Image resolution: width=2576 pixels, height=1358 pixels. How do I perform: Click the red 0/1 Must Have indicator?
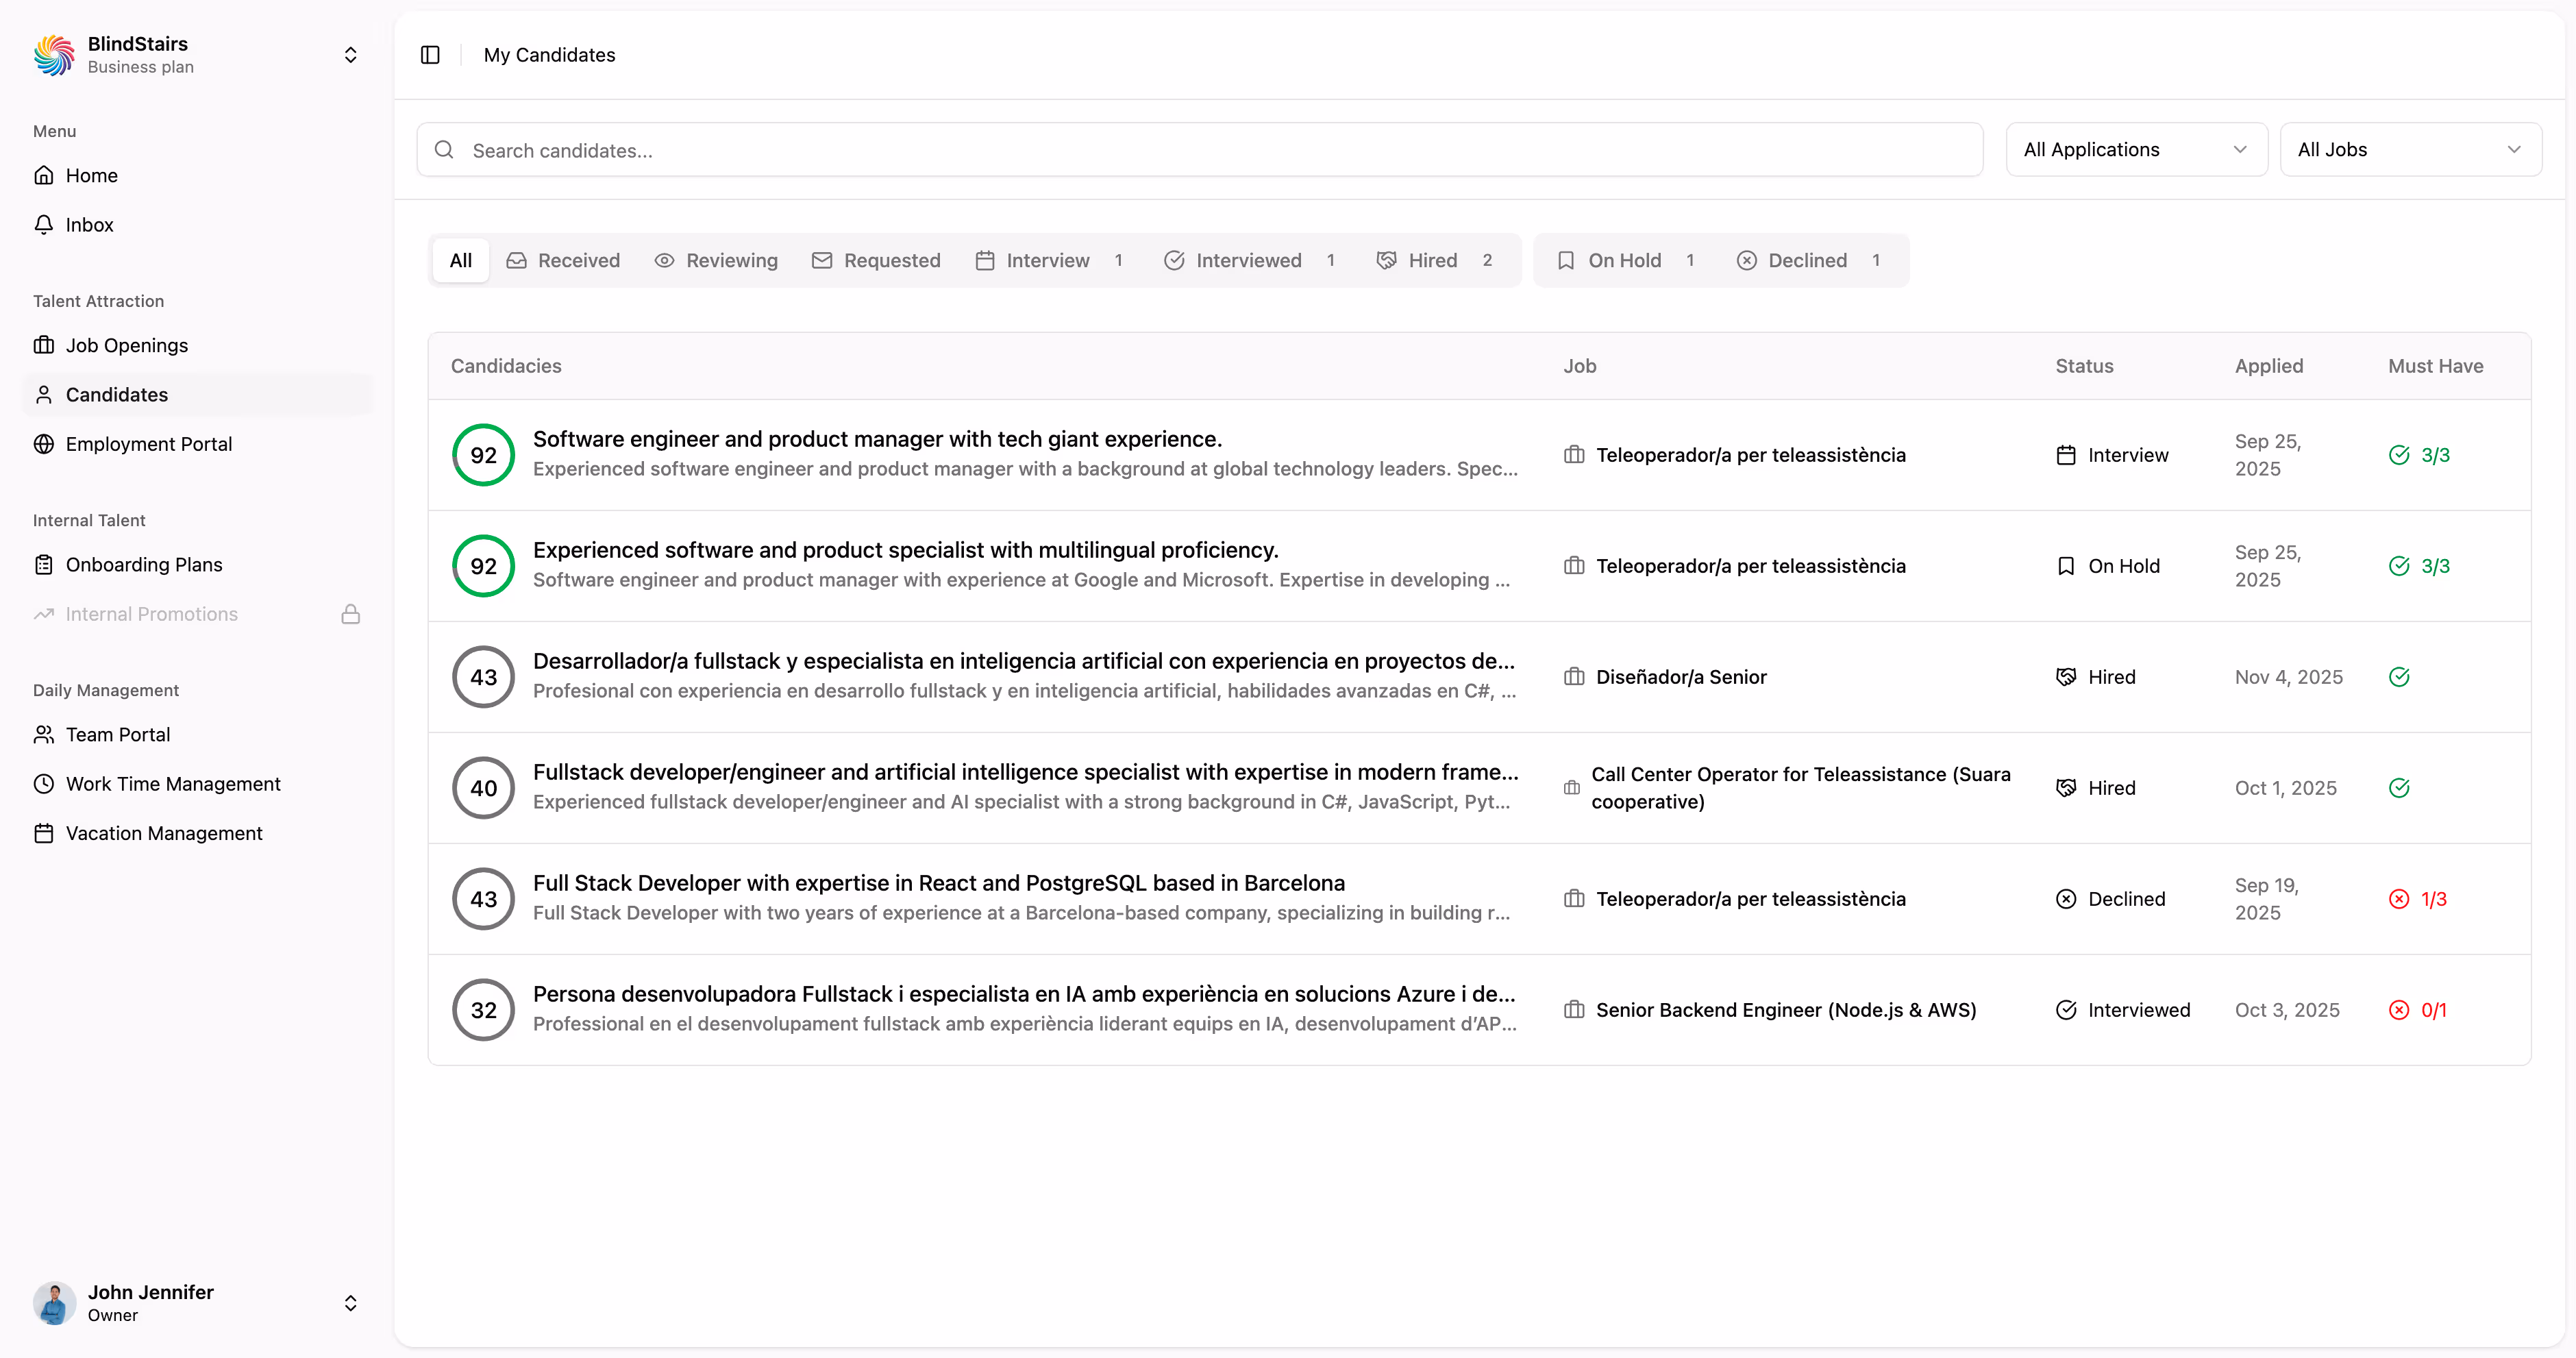(2420, 1010)
